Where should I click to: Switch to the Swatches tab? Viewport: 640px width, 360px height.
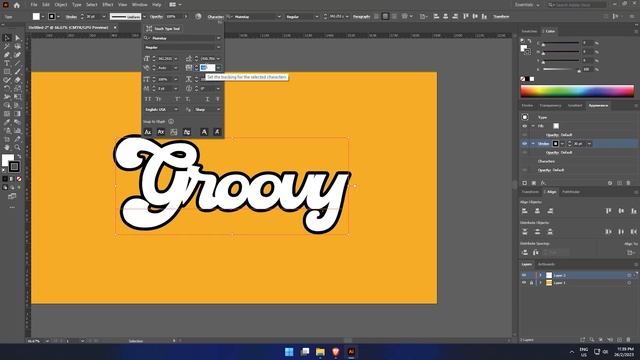529,31
